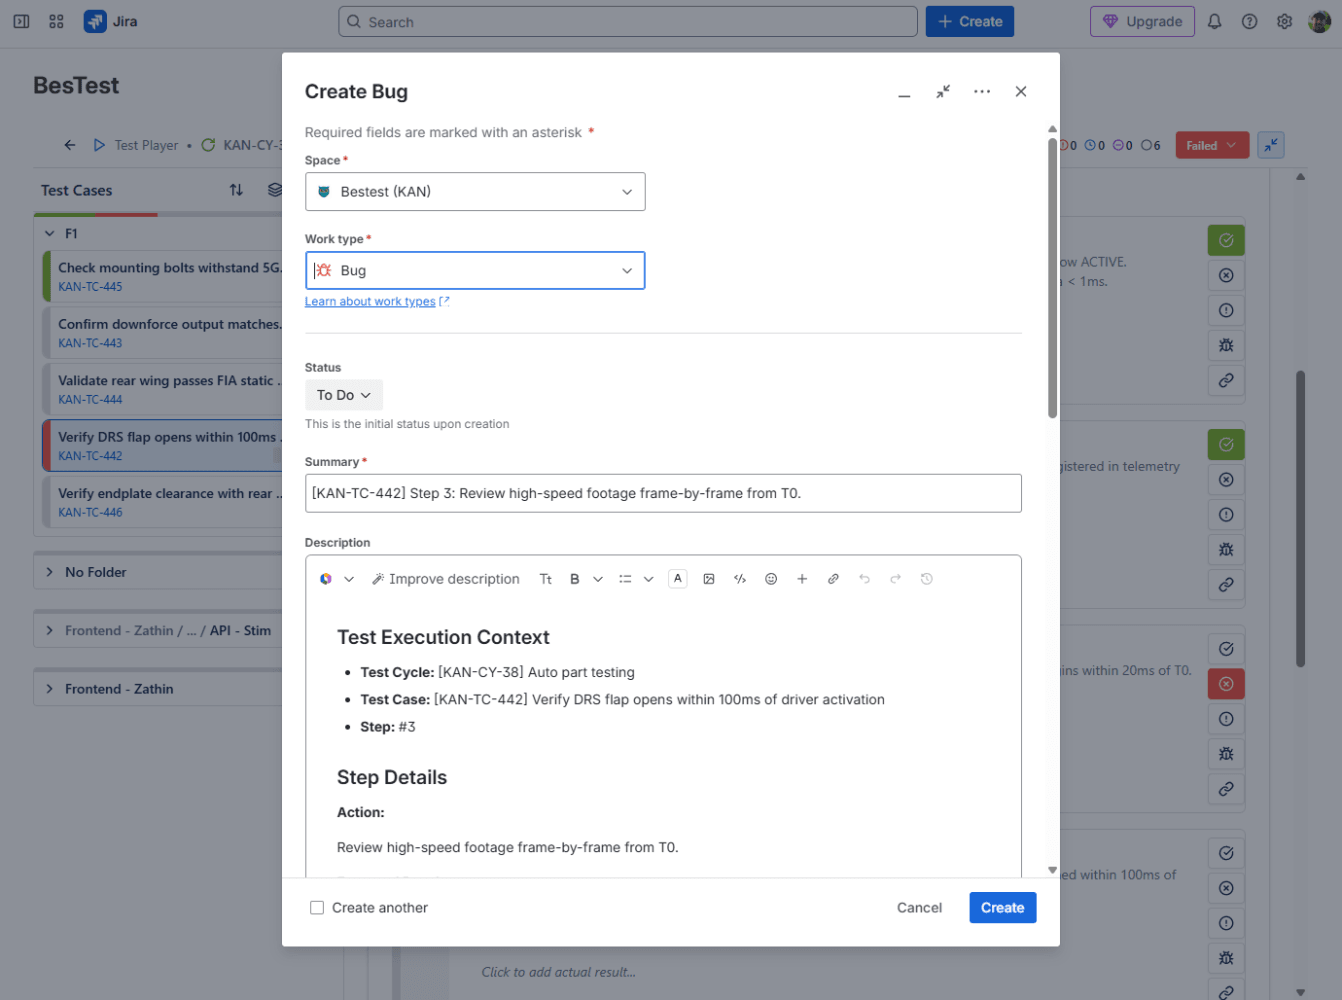
Task: Collapse the test player panel icon
Action: [1271, 145]
